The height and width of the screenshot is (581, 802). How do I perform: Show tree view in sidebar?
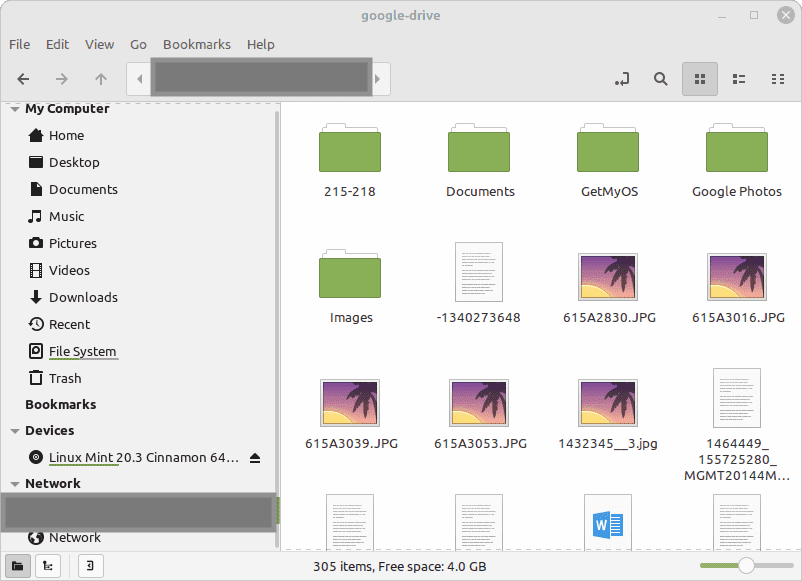pyautogui.click(x=46, y=566)
